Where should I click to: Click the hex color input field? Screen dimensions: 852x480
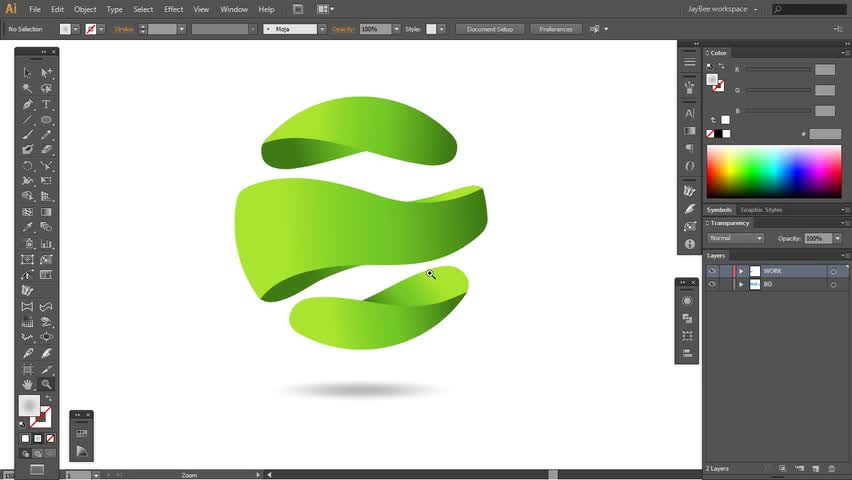[825, 134]
